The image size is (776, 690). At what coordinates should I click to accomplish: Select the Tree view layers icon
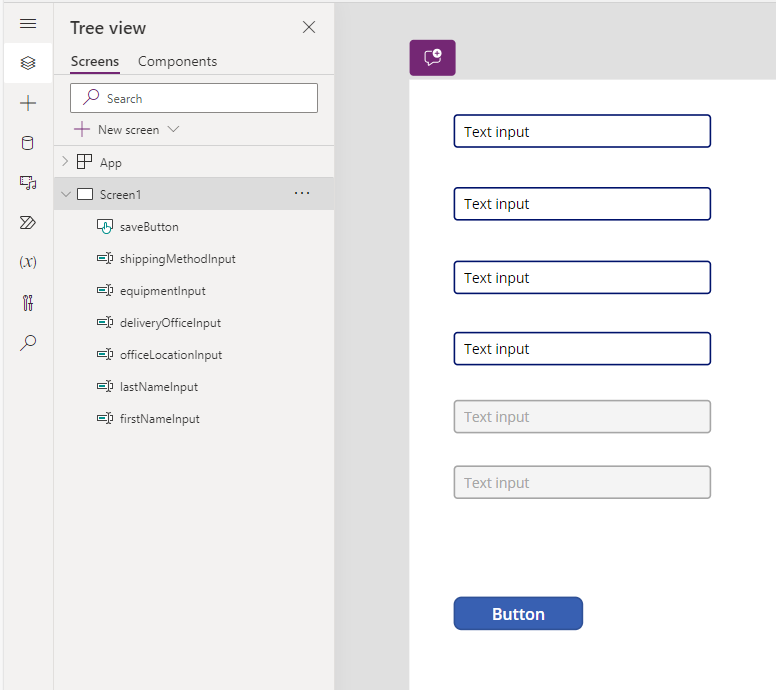pos(28,63)
